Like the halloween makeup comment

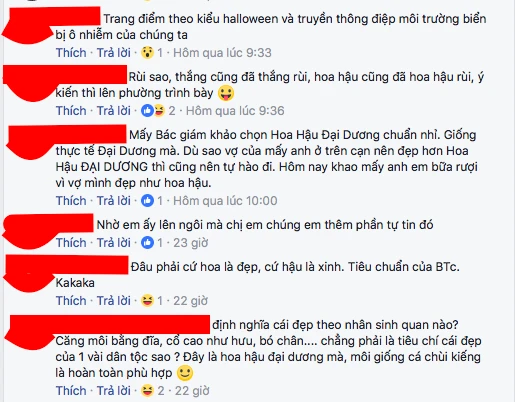point(71,53)
